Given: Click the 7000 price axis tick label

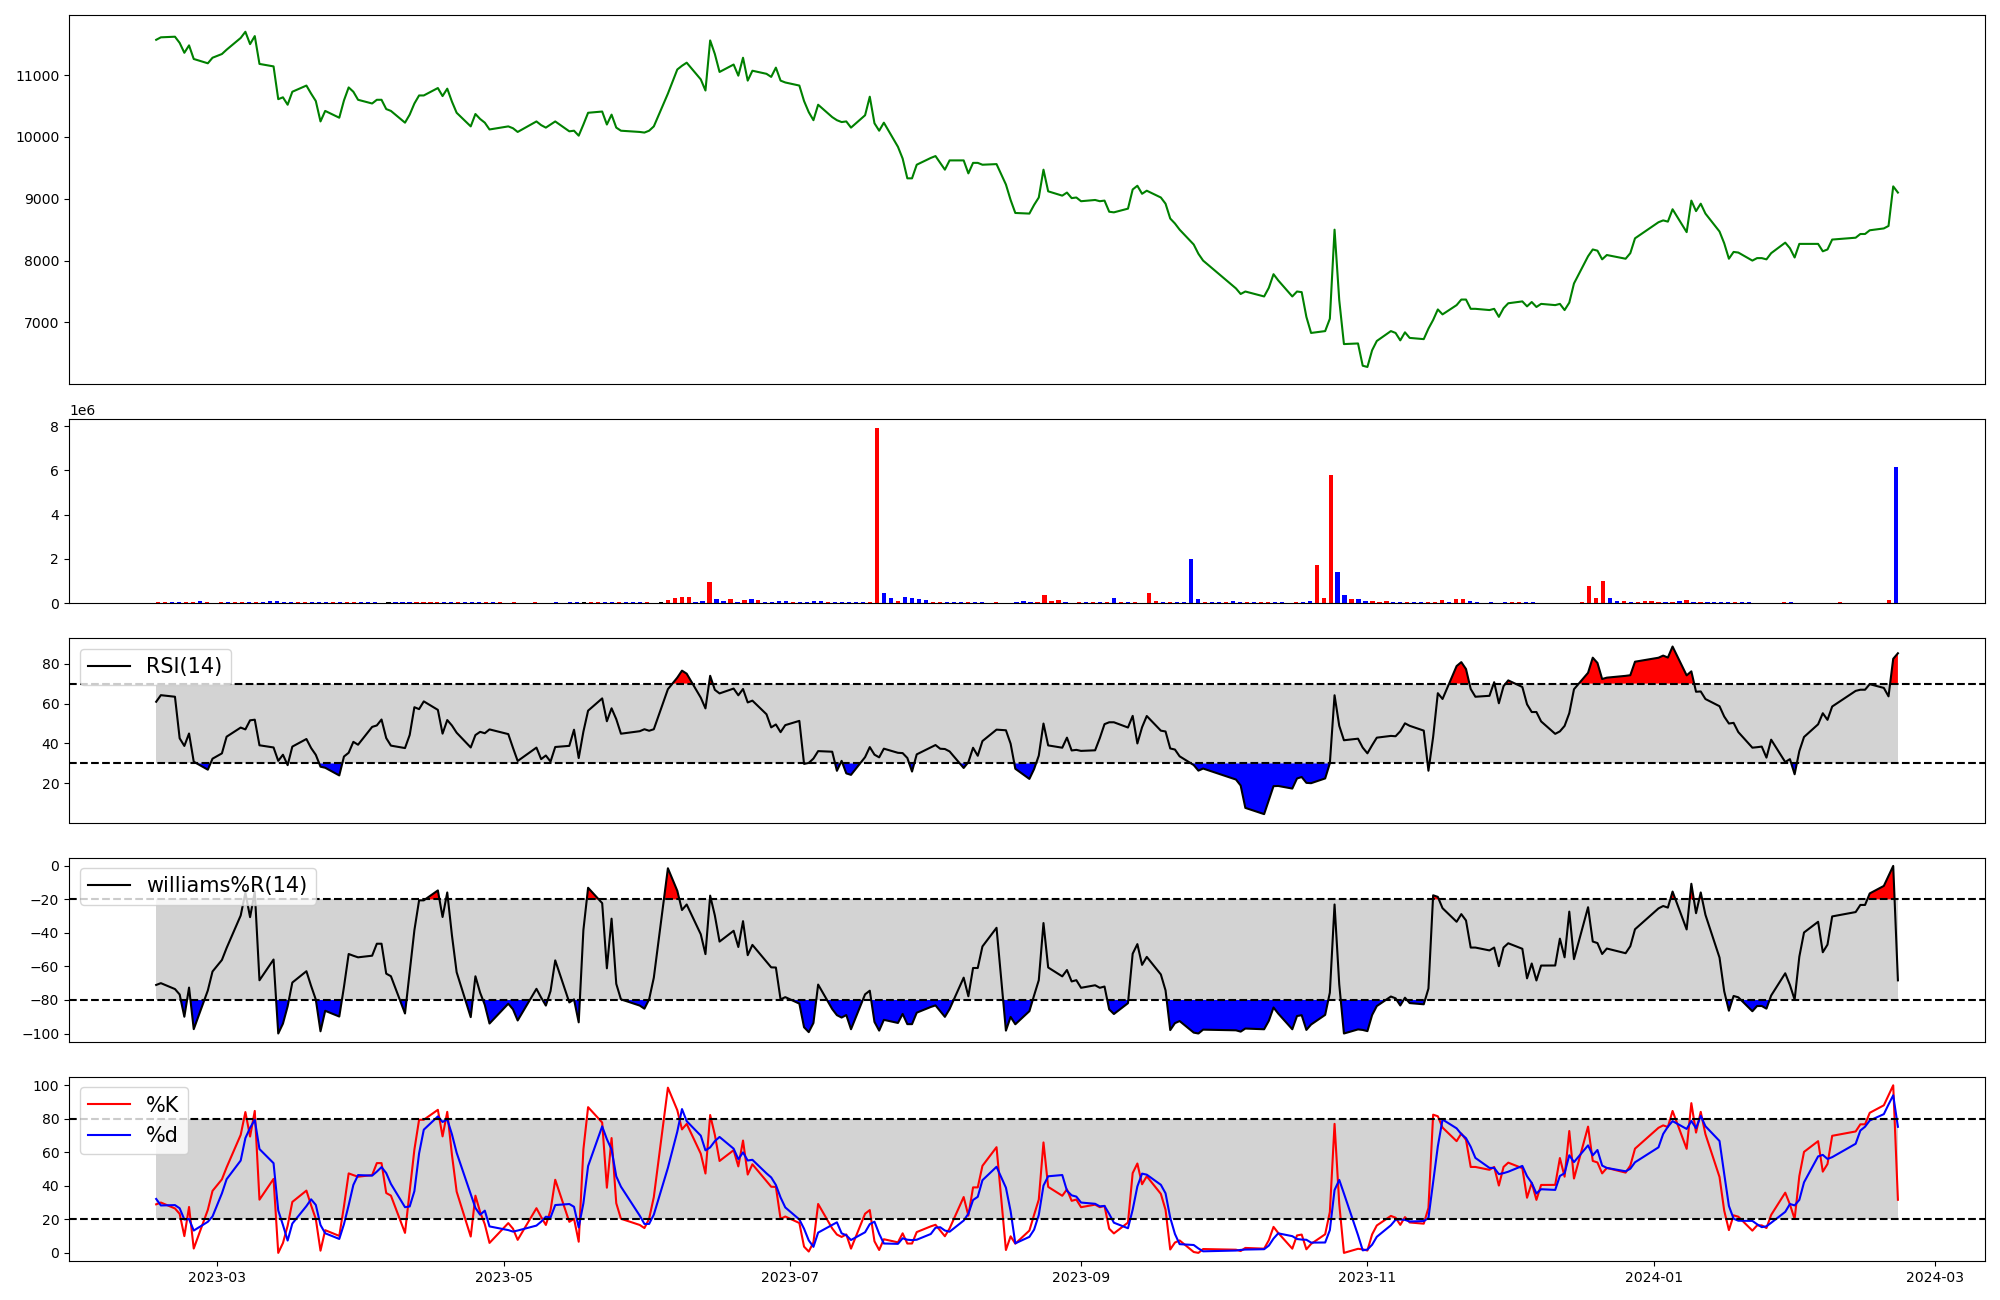Looking at the screenshot, I should pyautogui.click(x=42, y=323).
